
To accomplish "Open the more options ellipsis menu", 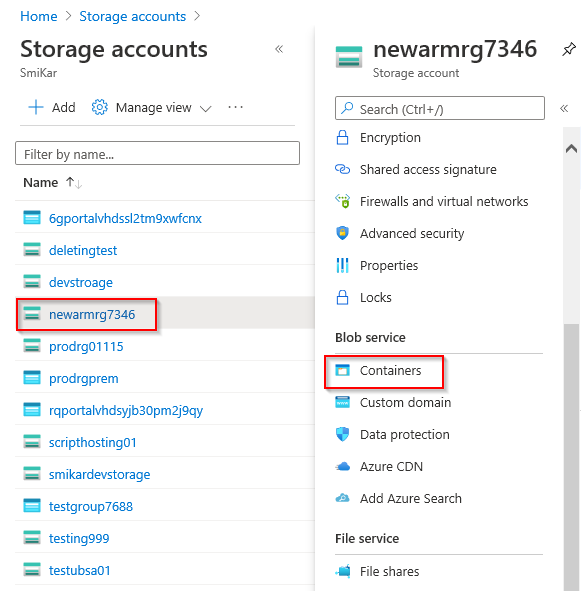I will point(236,107).
